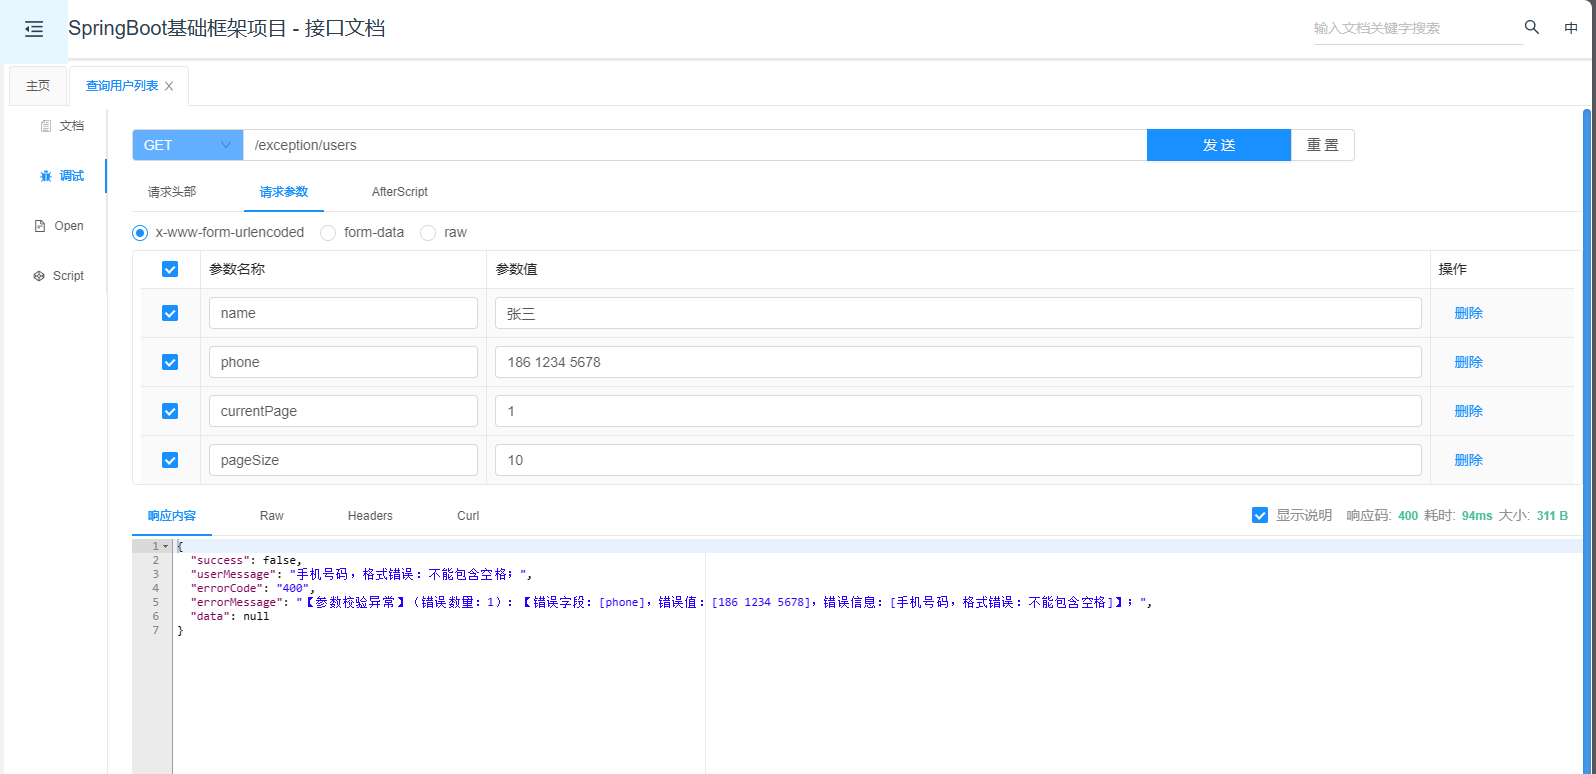The image size is (1596, 774).
Task: Open the 主页 tab
Action: (x=38, y=86)
